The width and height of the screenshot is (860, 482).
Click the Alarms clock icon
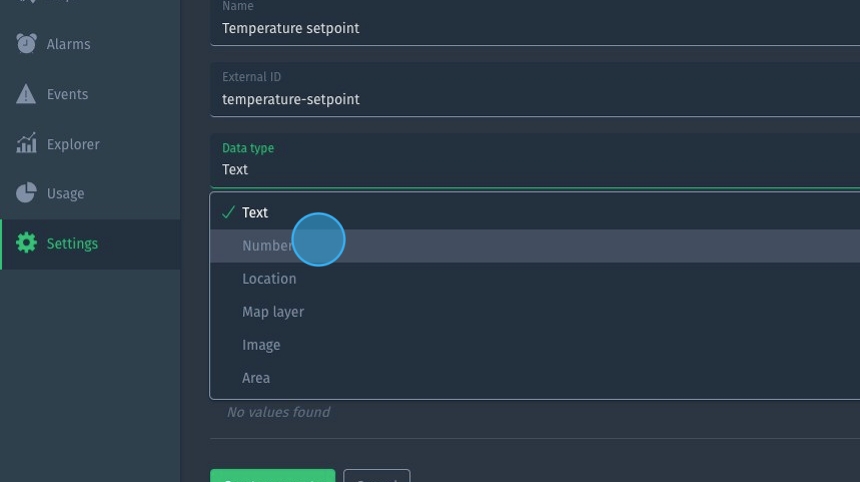pos(27,44)
